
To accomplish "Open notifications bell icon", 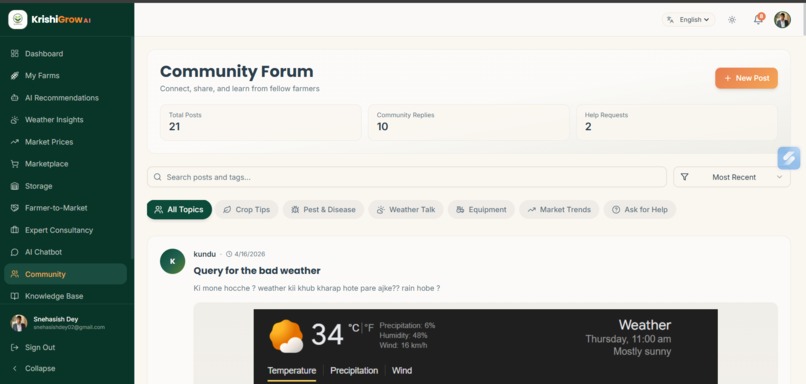I will tap(758, 20).
